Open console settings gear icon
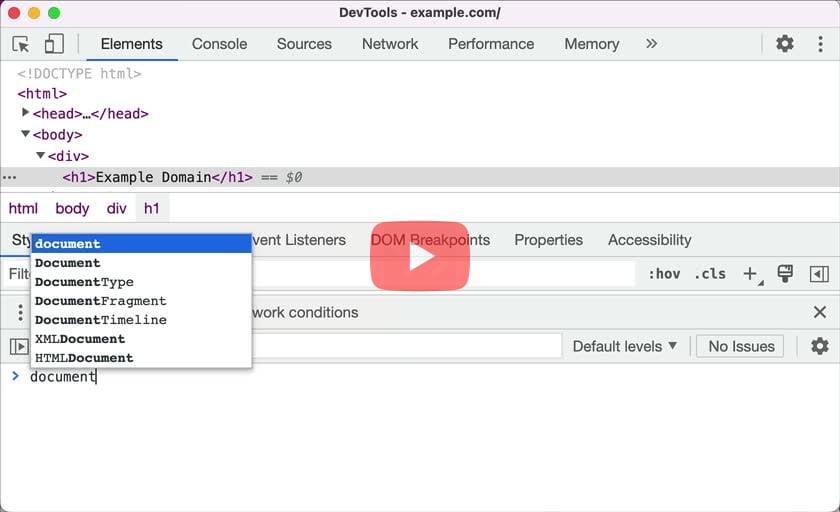Image resolution: width=840 pixels, height=512 pixels. 819,347
